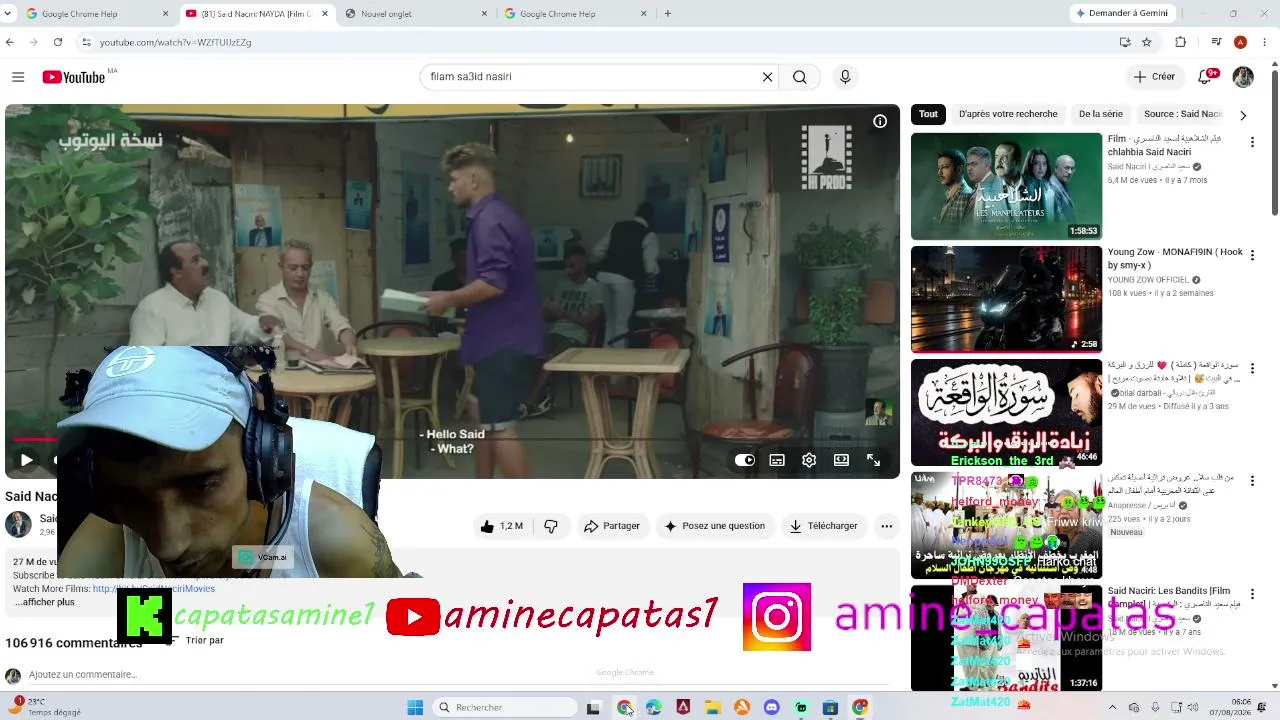Open Microsoft Edge from the taskbar
The height and width of the screenshot is (720, 1280).
654,707
